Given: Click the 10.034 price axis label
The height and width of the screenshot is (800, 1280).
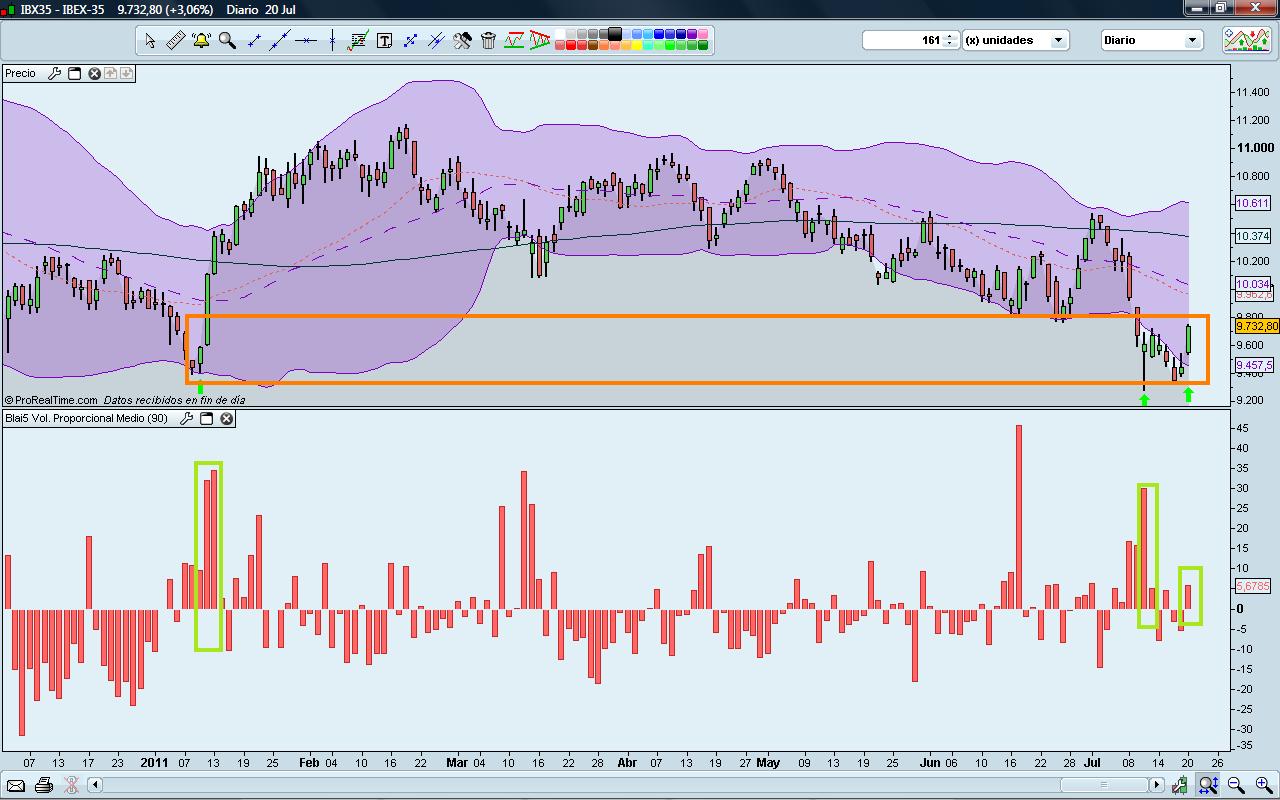Looking at the screenshot, I should coord(1253,284).
